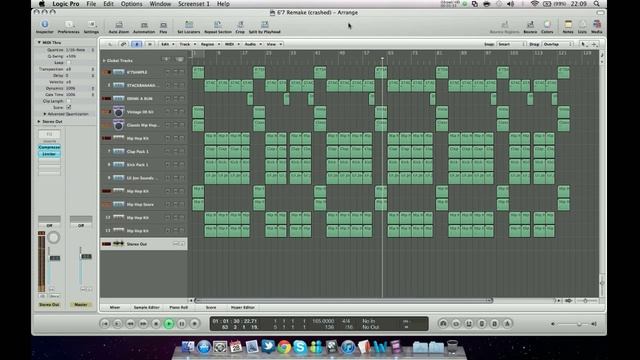This screenshot has width=640, height=360.
Task: Switch to the Sample Editor tab
Action: [x=147, y=307]
